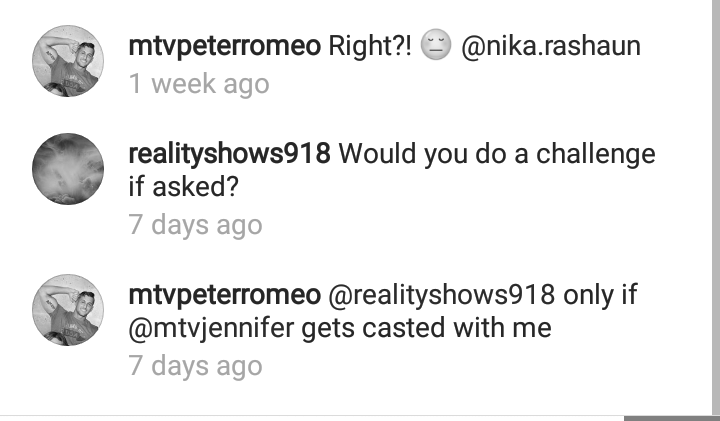
Task: Click '7 days ago' under the last reply
Action: [x=195, y=366]
